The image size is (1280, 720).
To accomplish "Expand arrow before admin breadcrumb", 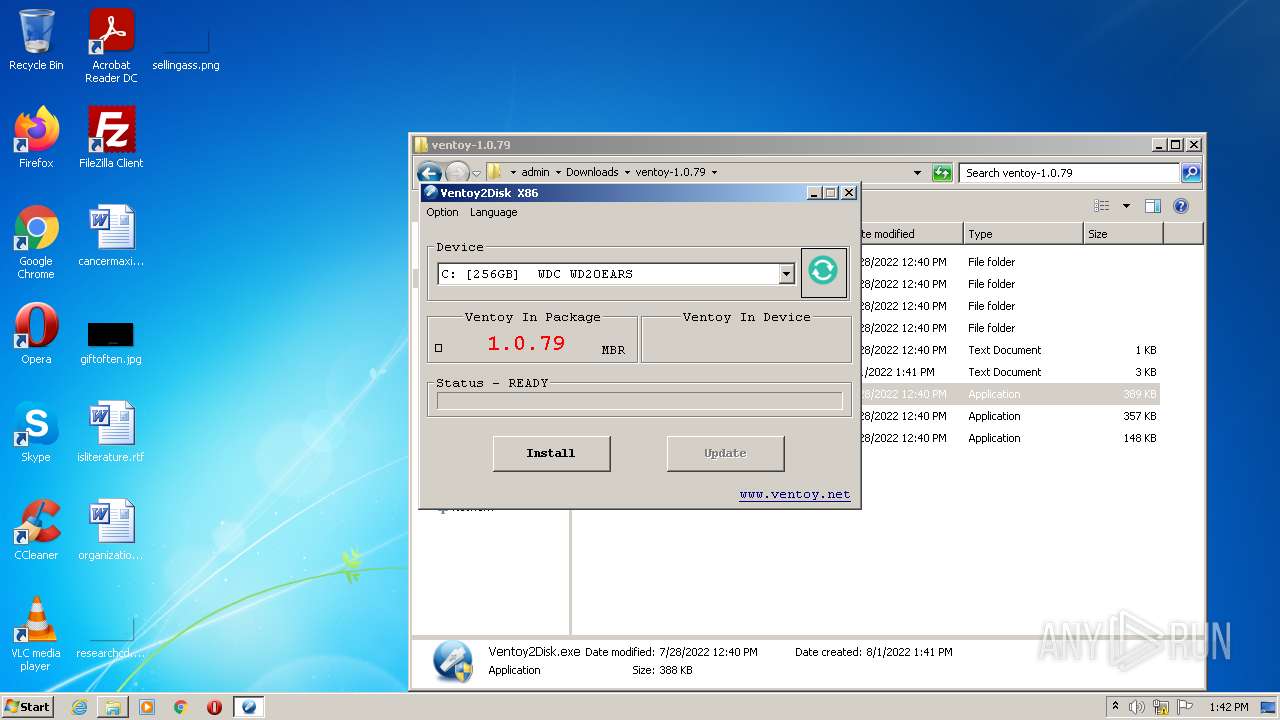I will (513, 172).
